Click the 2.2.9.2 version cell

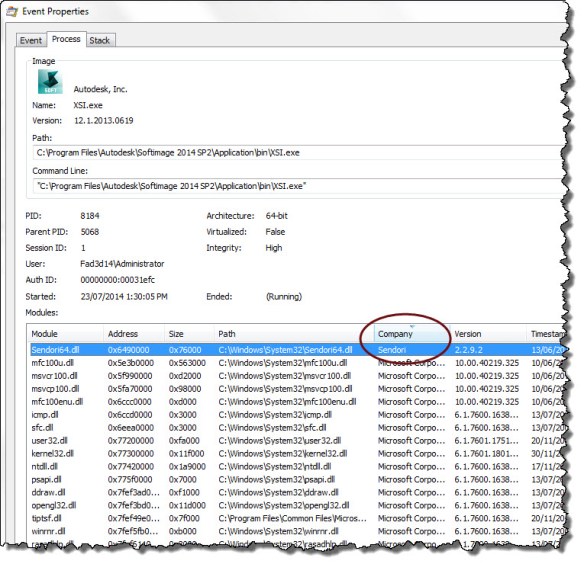coord(469,350)
